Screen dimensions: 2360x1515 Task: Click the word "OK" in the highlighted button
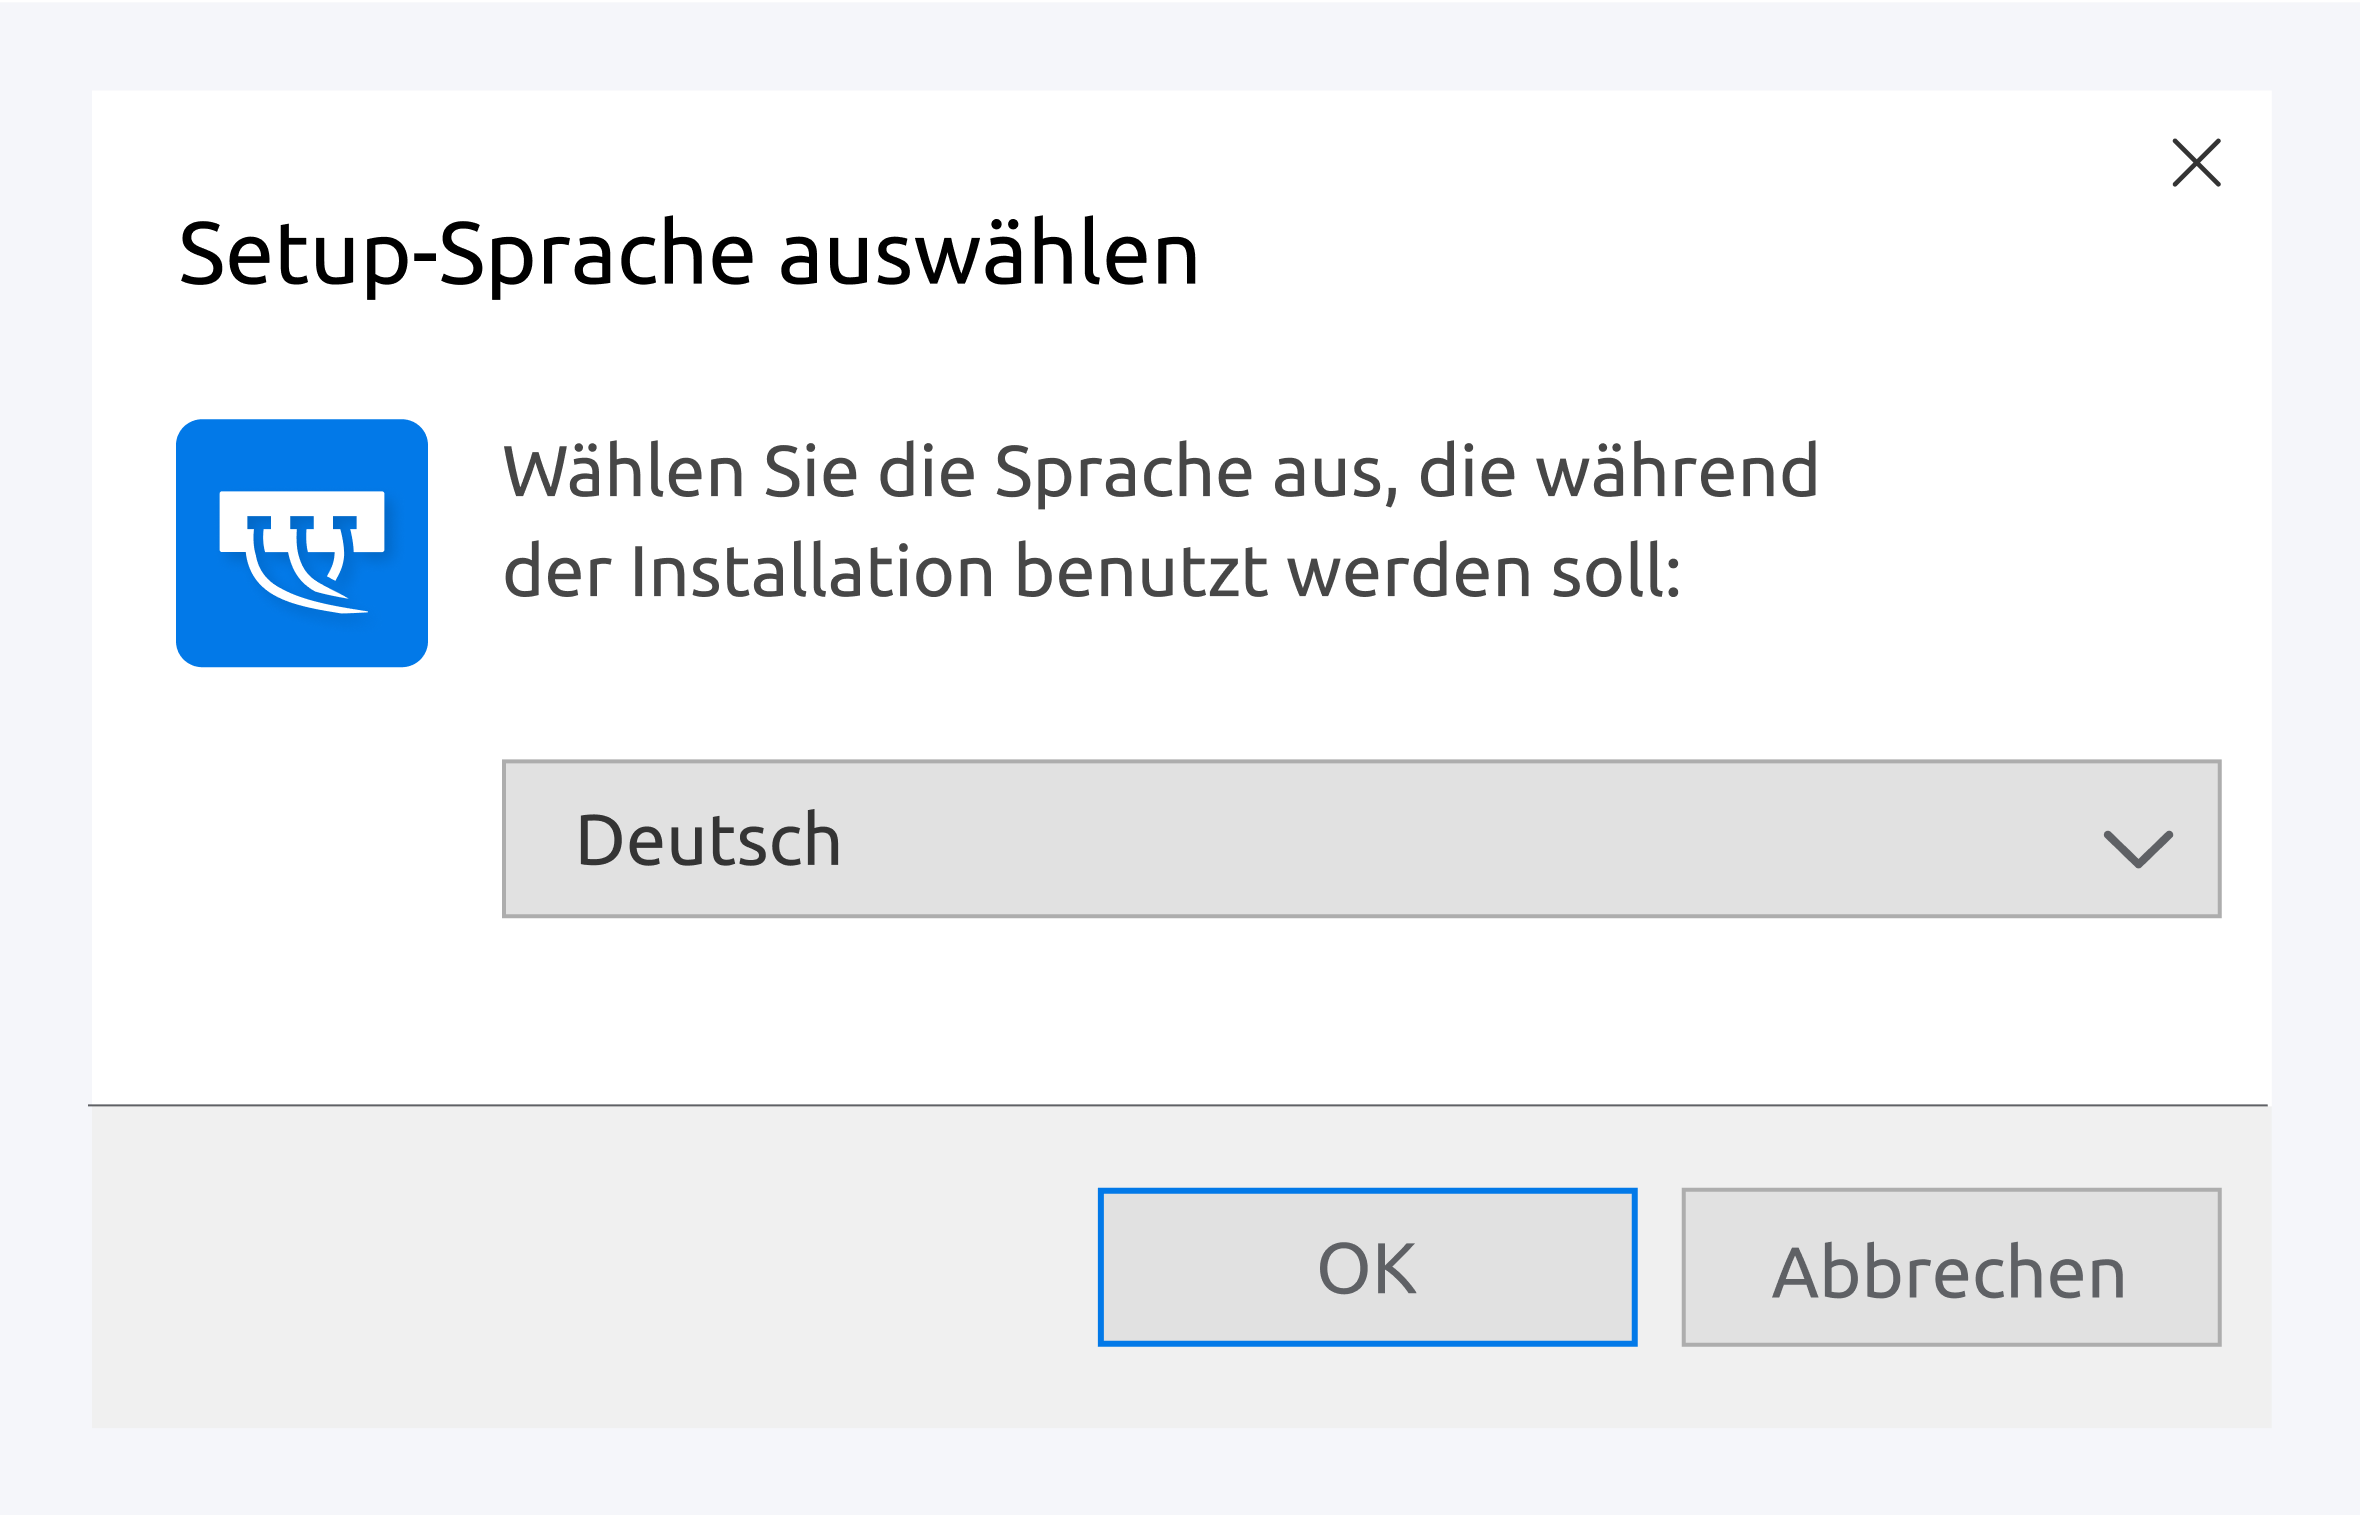pyautogui.click(x=1367, y=1268)
